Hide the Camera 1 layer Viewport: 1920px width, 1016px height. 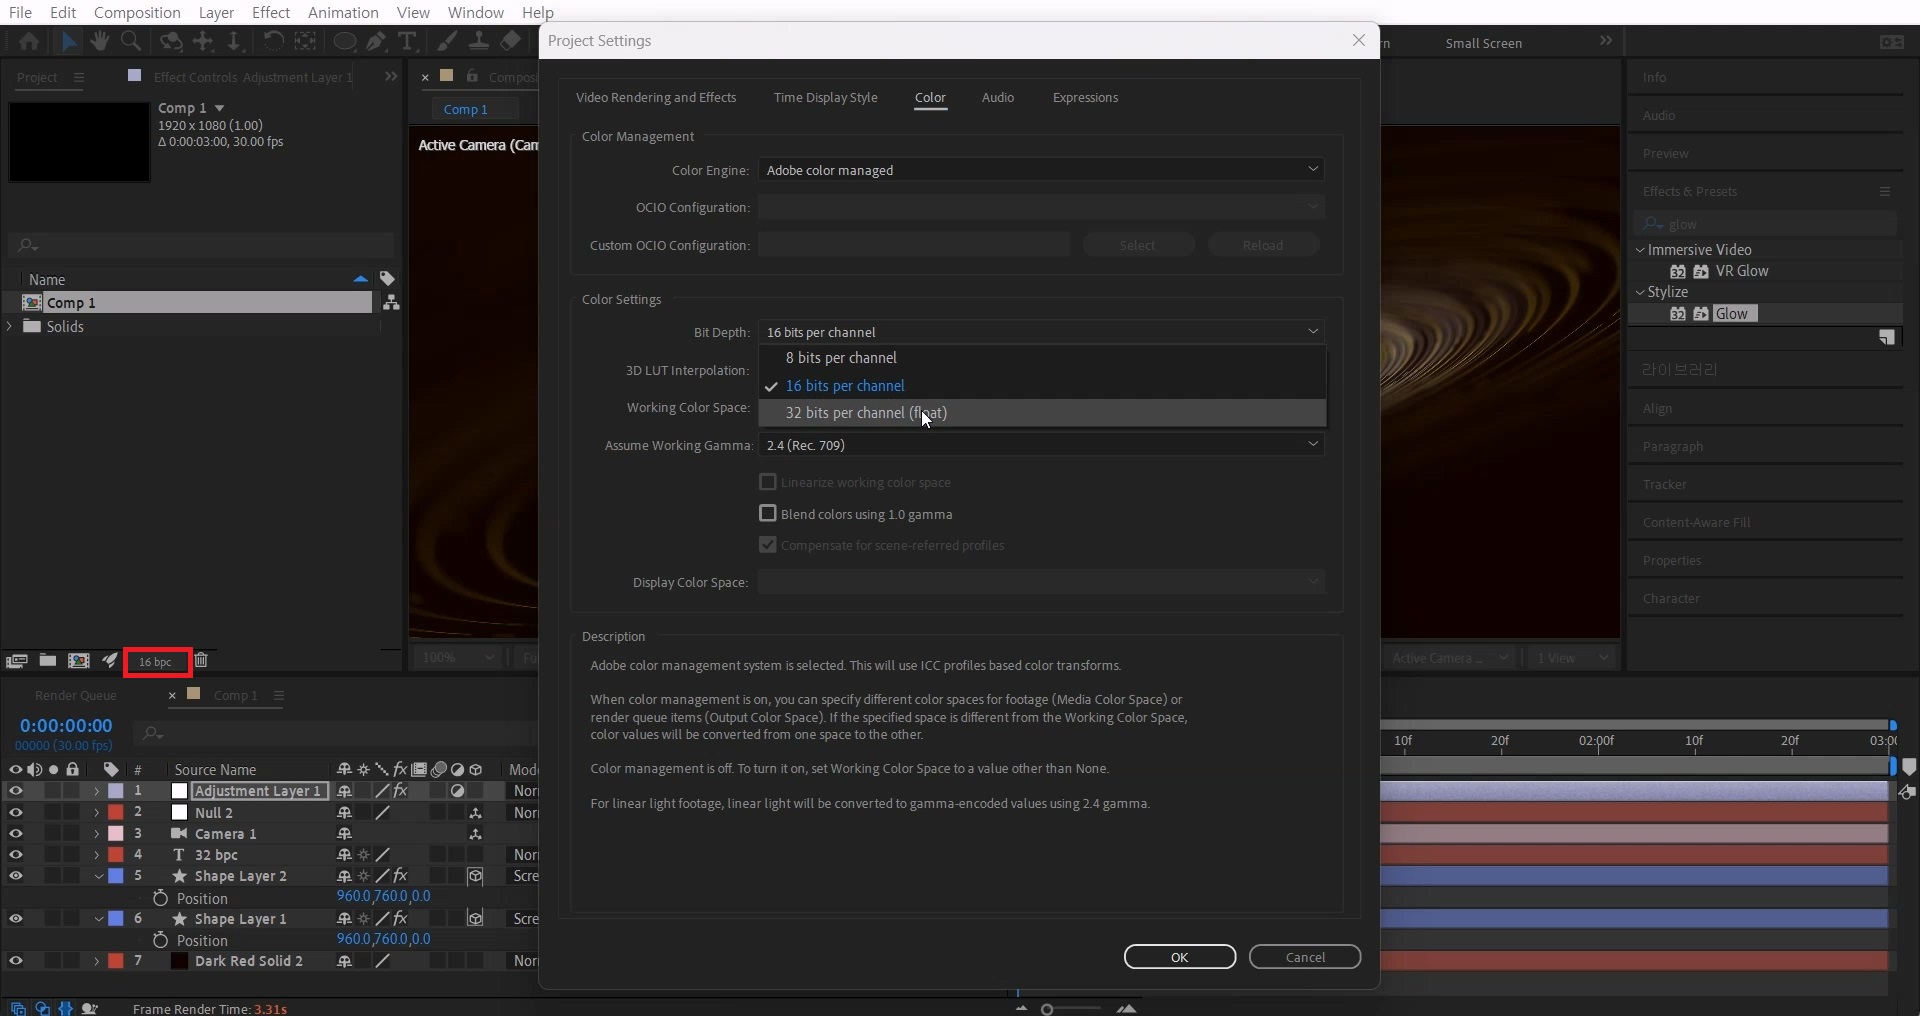click(16, 834)
